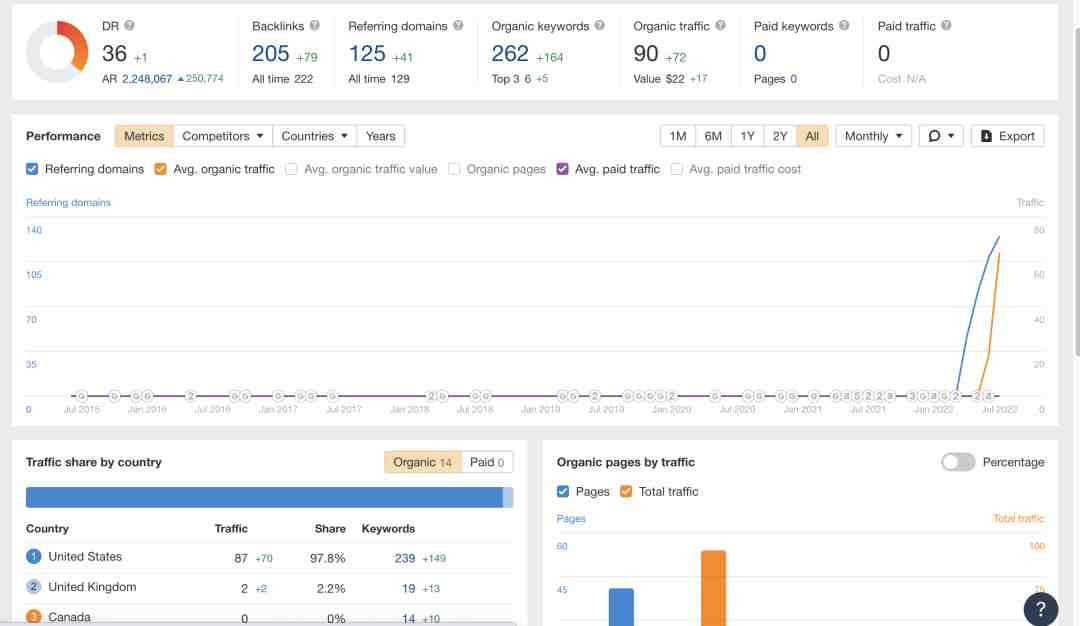
Task: Open the Competitors dropdown
Action: coord(222,136)
